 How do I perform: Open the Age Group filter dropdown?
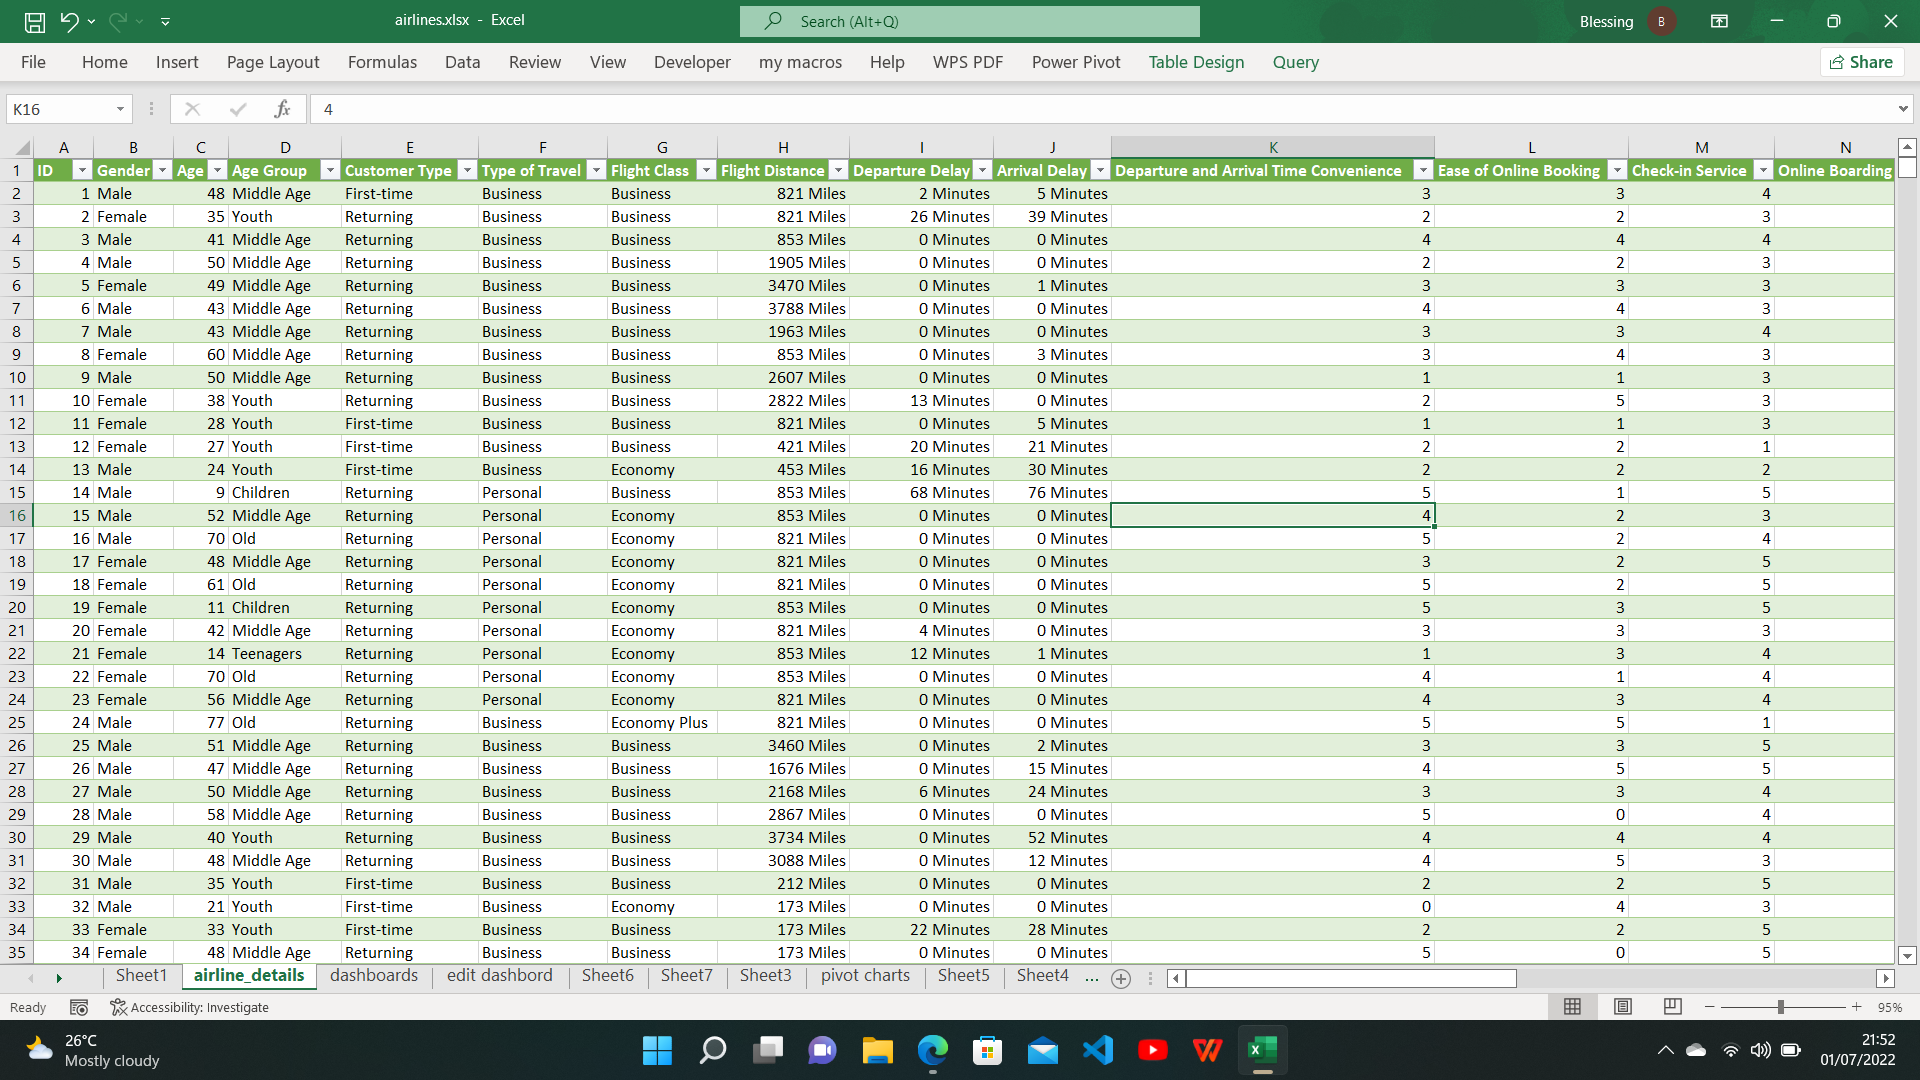click(x=329, y=171)
